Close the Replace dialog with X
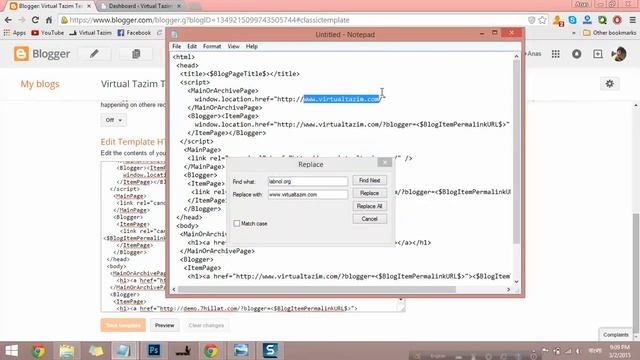640x360 pixels. click(384, 162)
